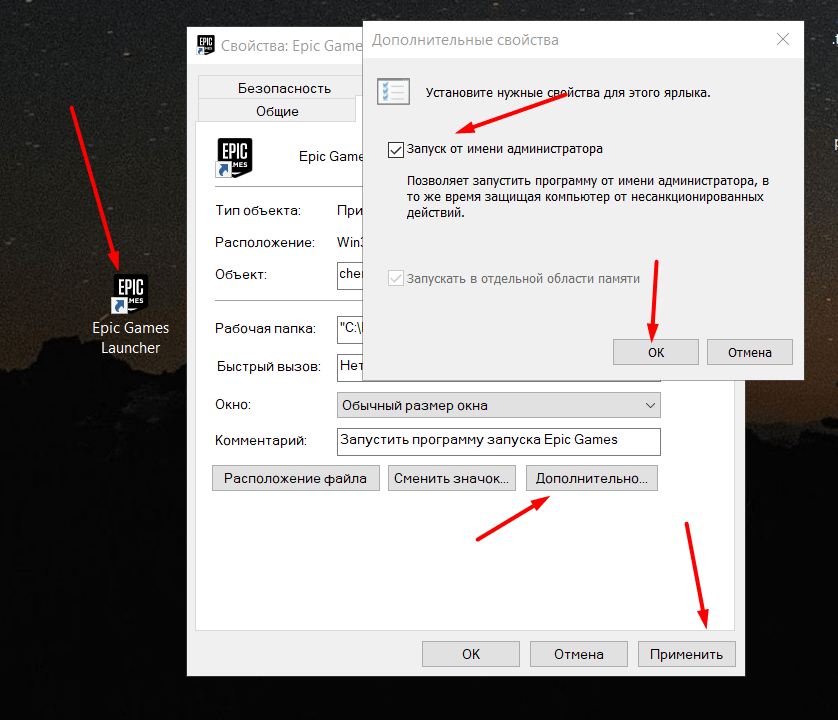
Task: Click the 'Запускать в отдельной области памяти' checkbox
Action: tap(396, 279)
